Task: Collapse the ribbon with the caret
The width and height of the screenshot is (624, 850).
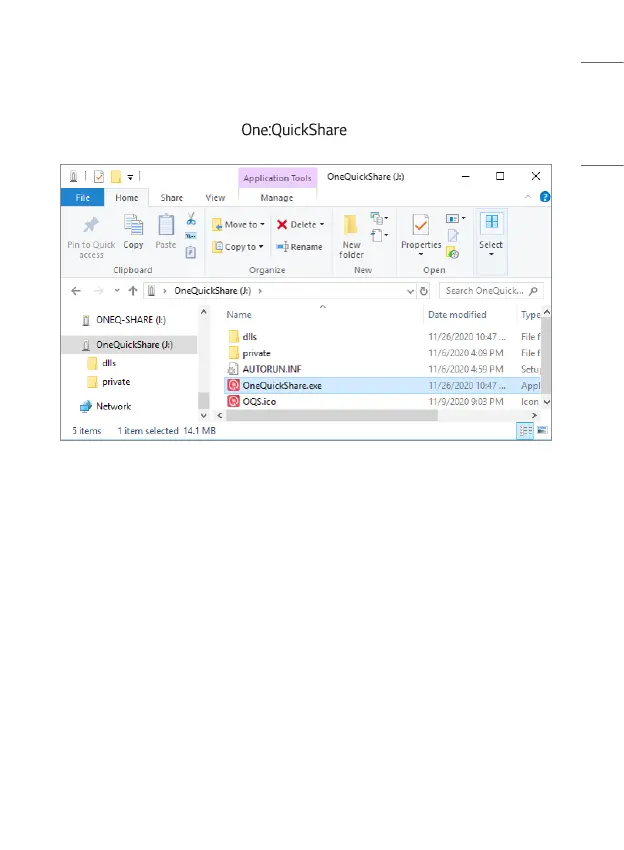Action: pos(527,197)
